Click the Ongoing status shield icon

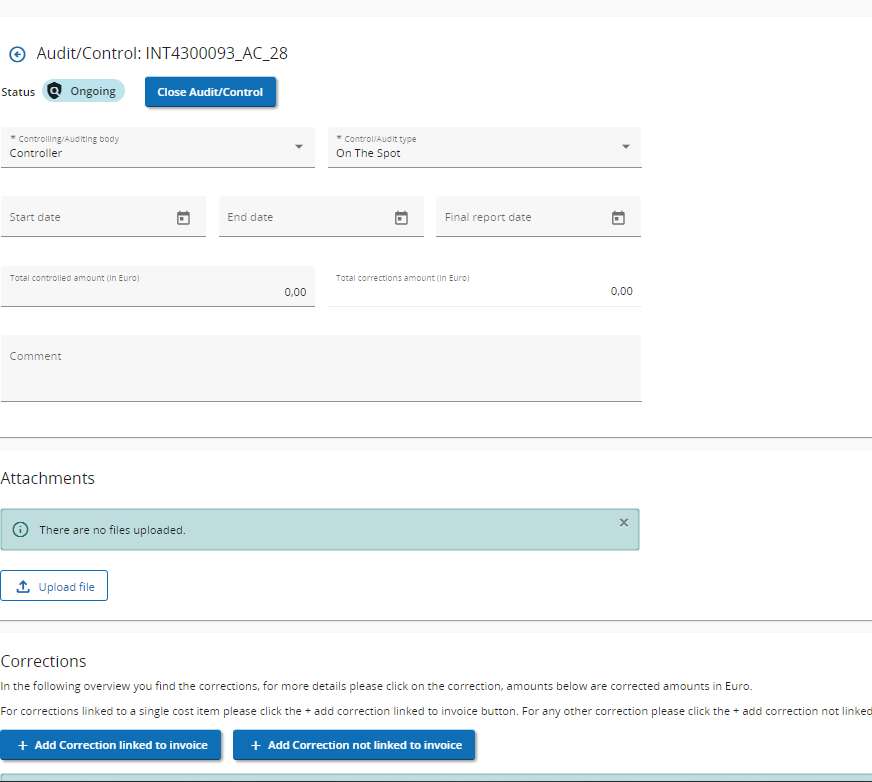pyautogui.click(x=55, y=91)
